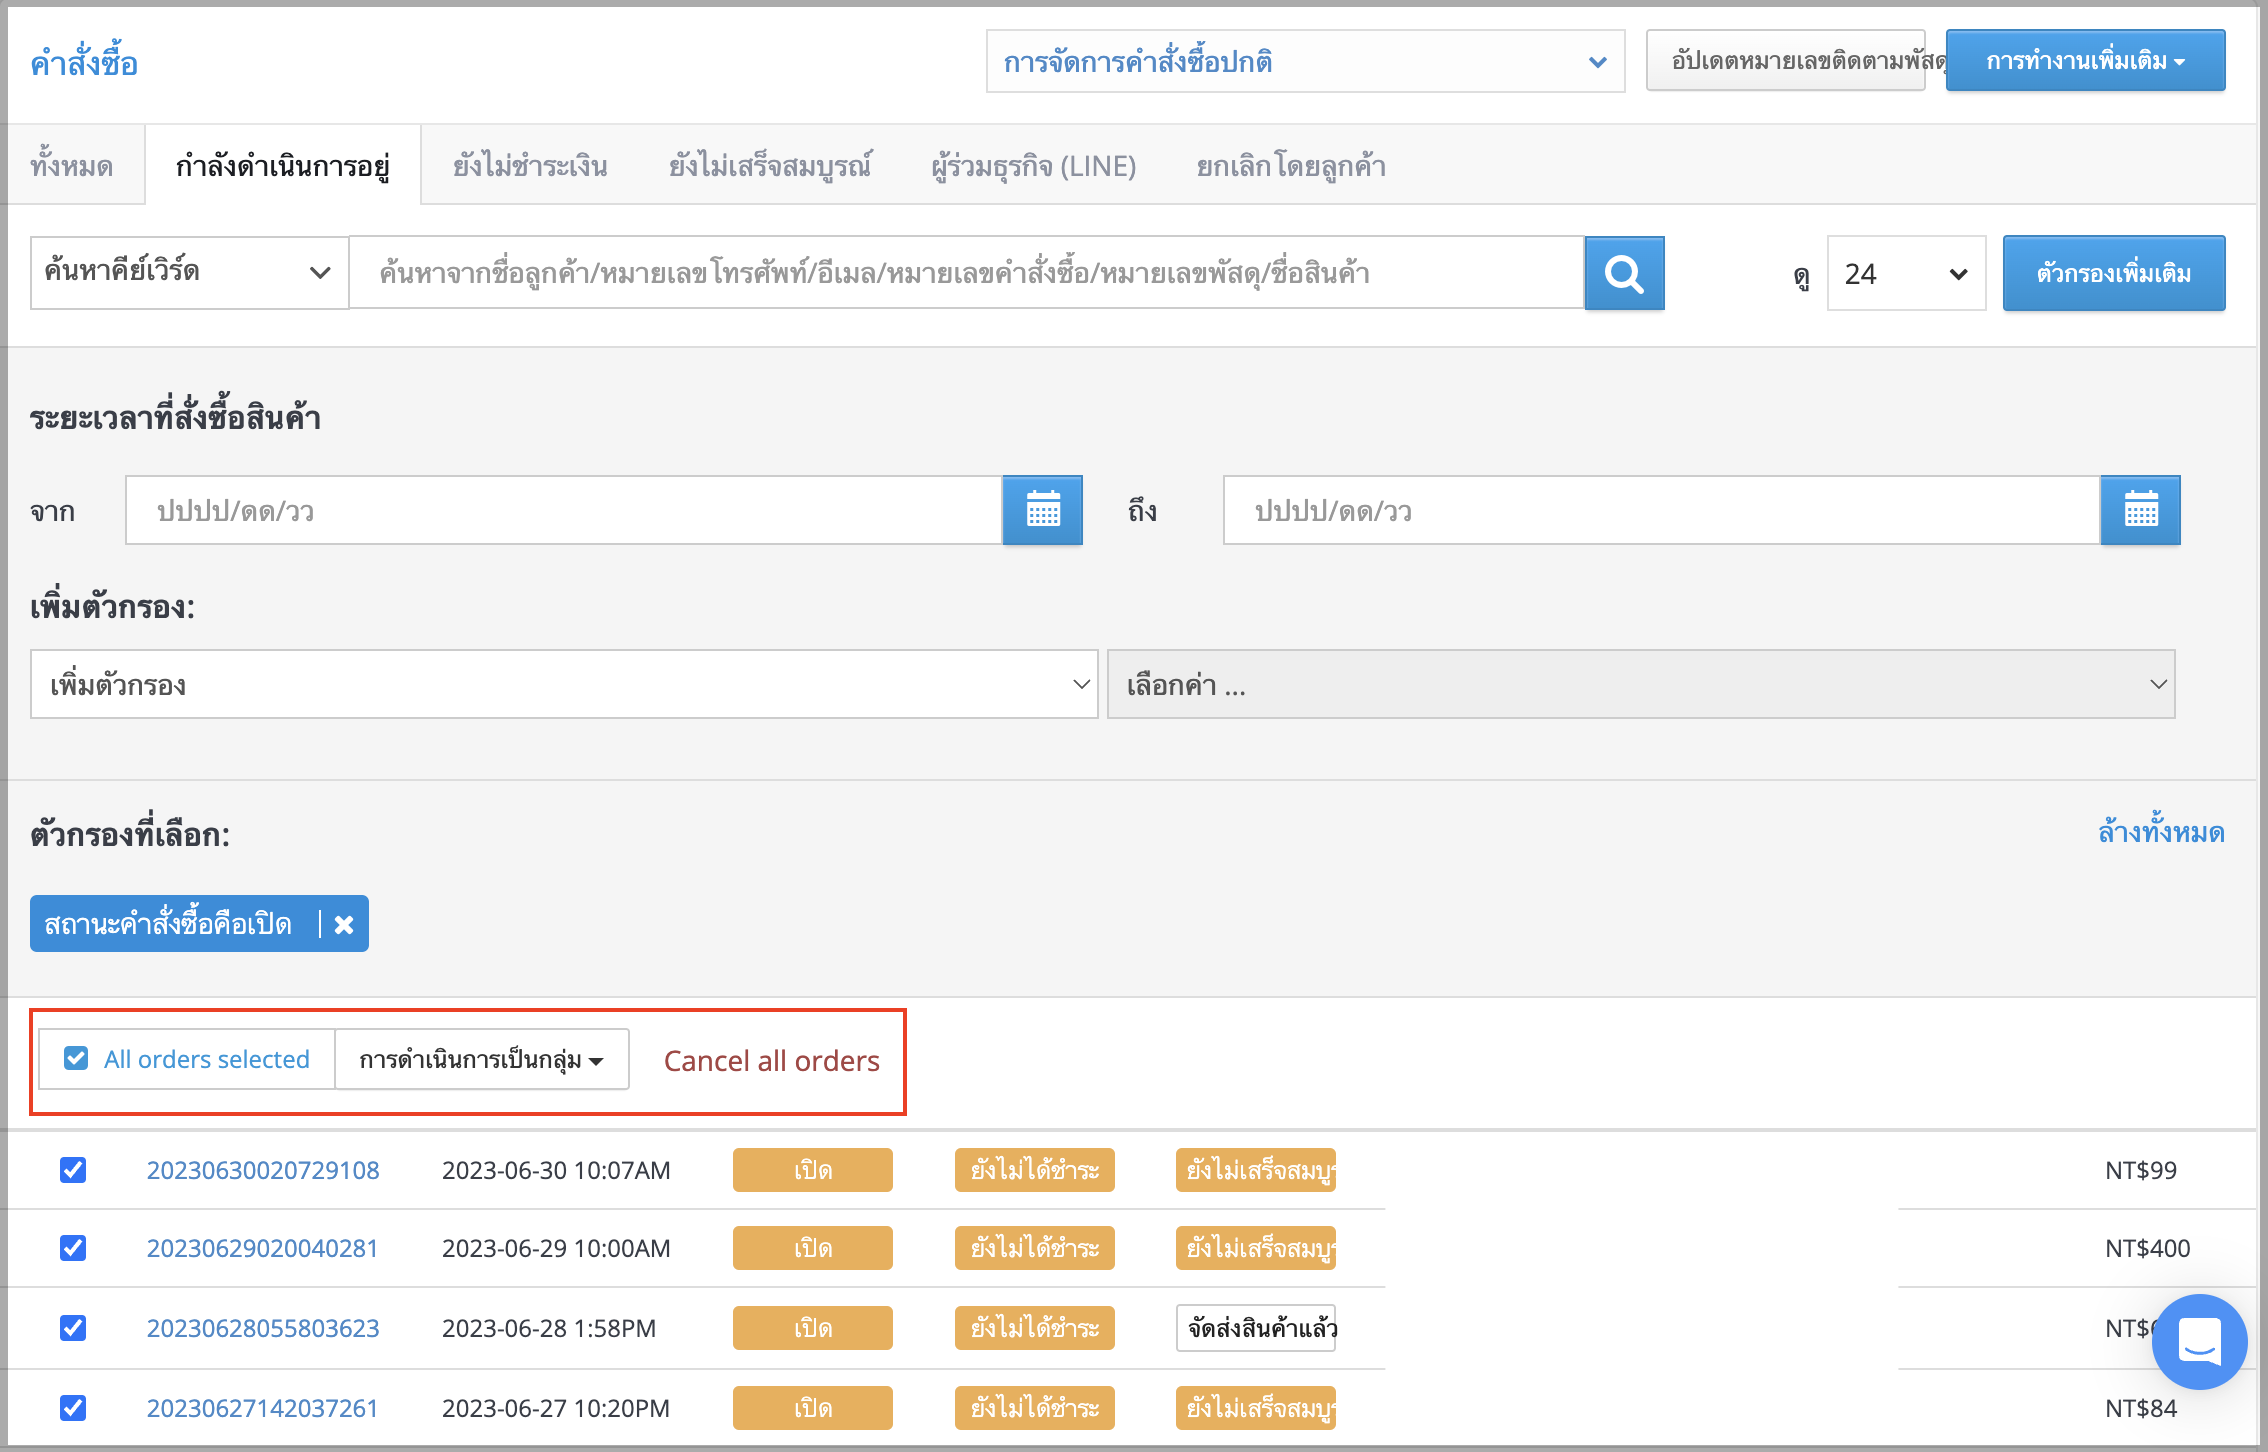Change the view count dropdown showing 24
The height and width of the screenshot is (1452, 2268).
[x=1906, y=273]
